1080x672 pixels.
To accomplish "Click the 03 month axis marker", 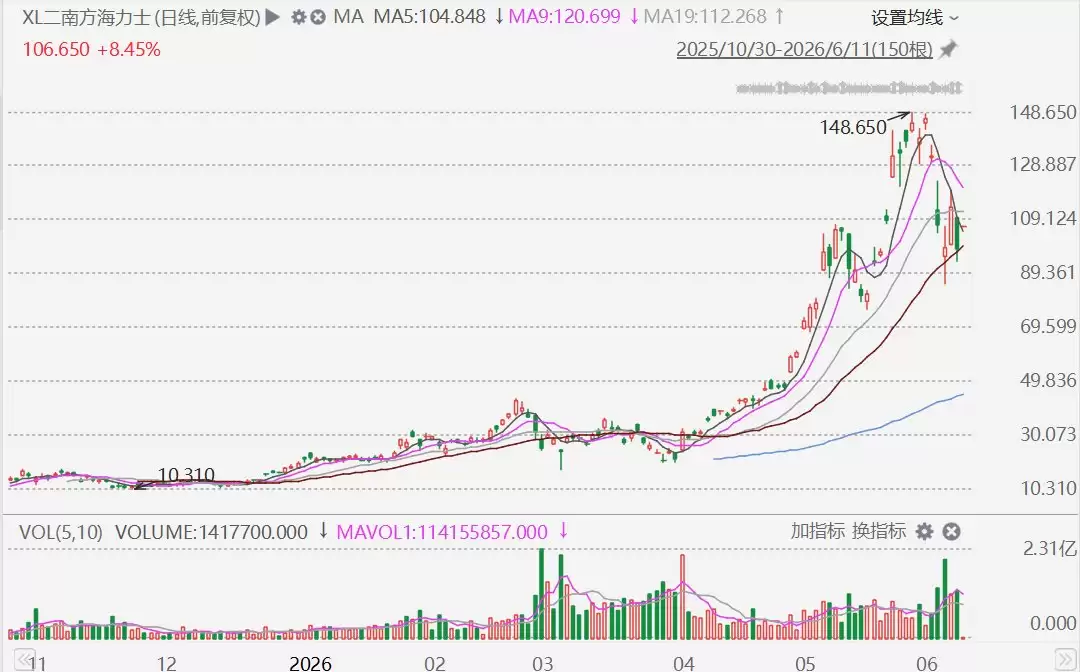I will coord(542,663).
